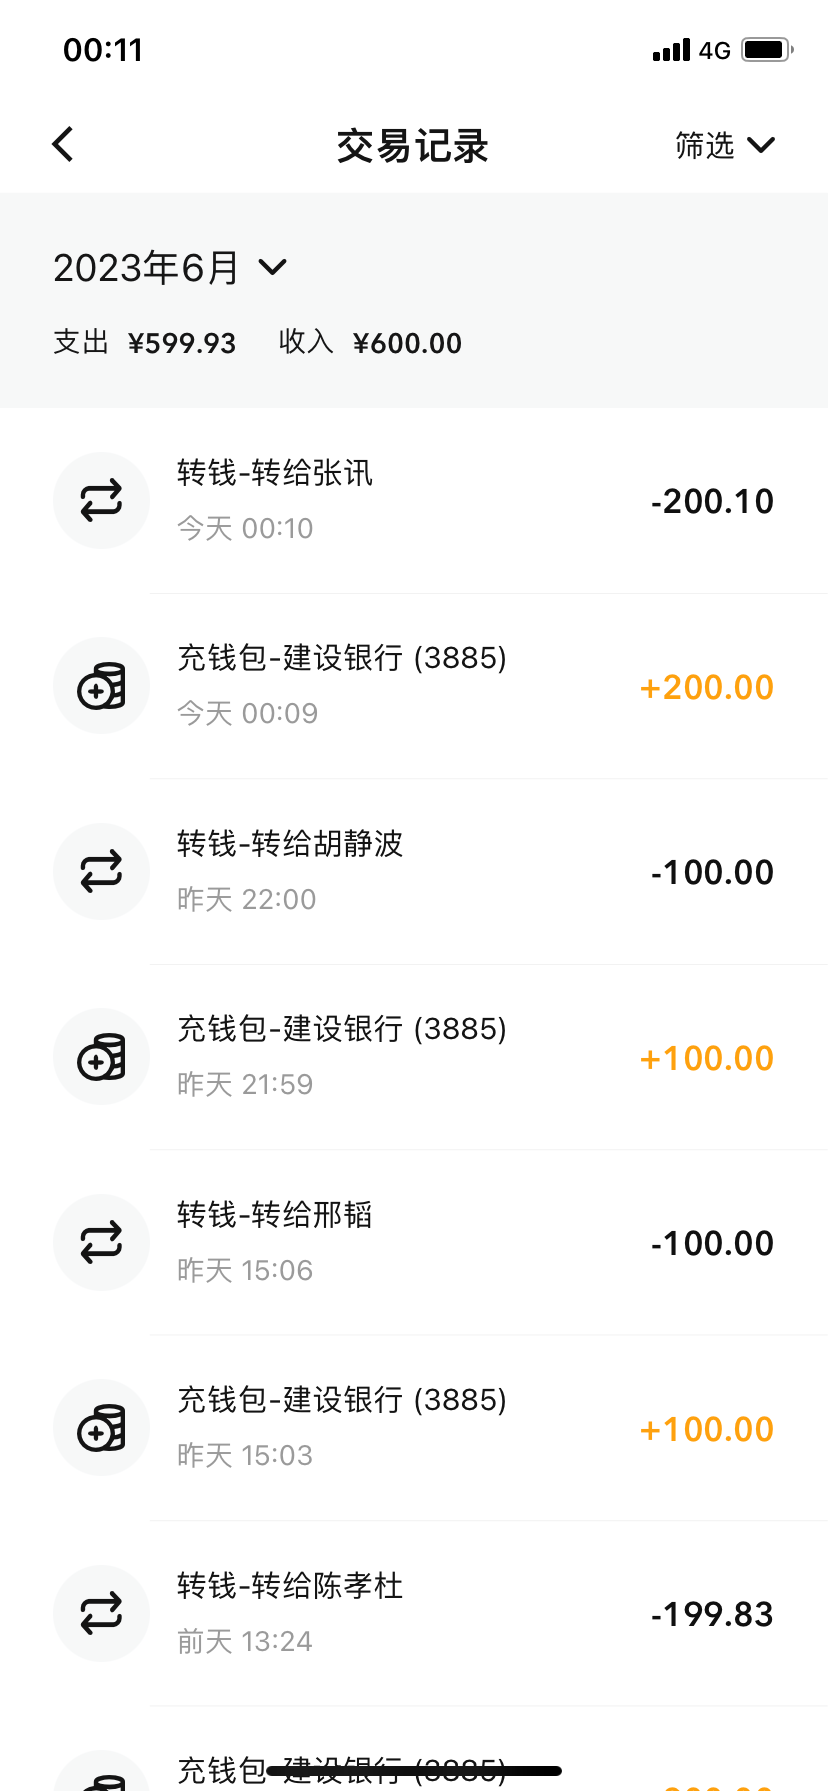828x1792 pixels.
Task: Open the 转钱-转给张讯 transaction record
Action: click(x=275, y=473)
